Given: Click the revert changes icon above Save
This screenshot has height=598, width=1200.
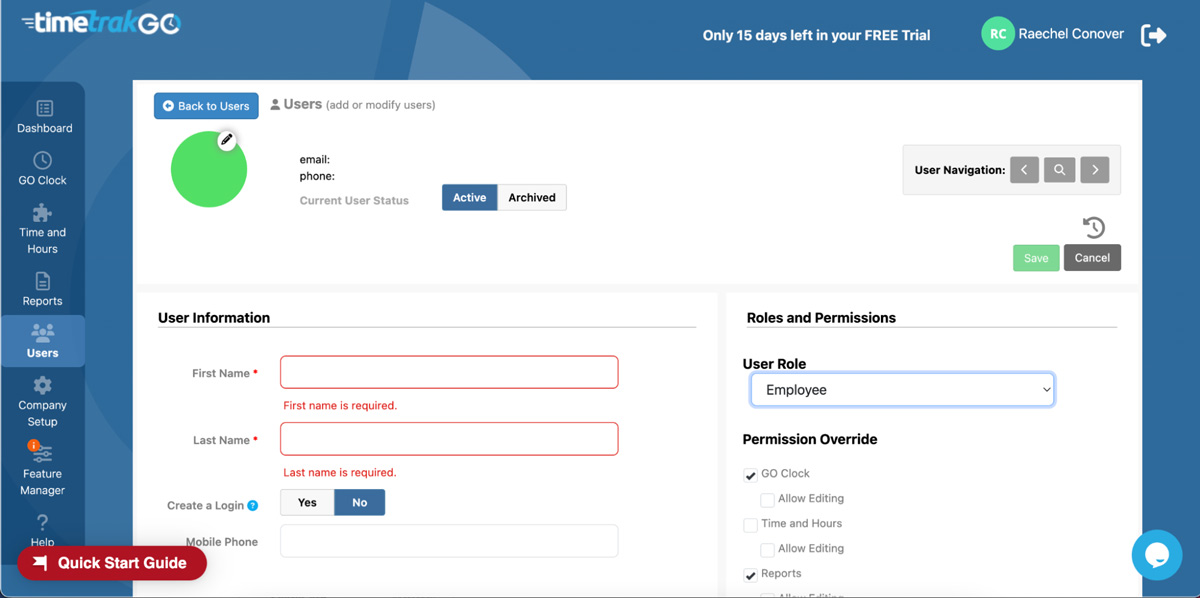Looking at the screenshot, I should pyautogui.click(x=1093, y=227).
